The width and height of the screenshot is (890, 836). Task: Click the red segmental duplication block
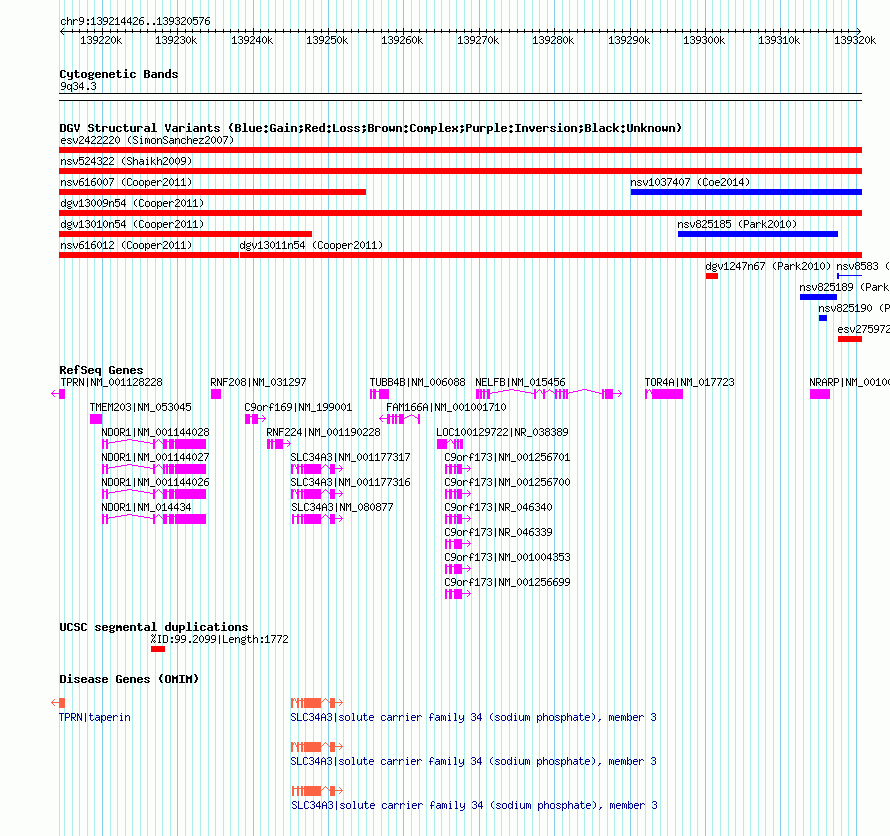[x=158, y=649]
